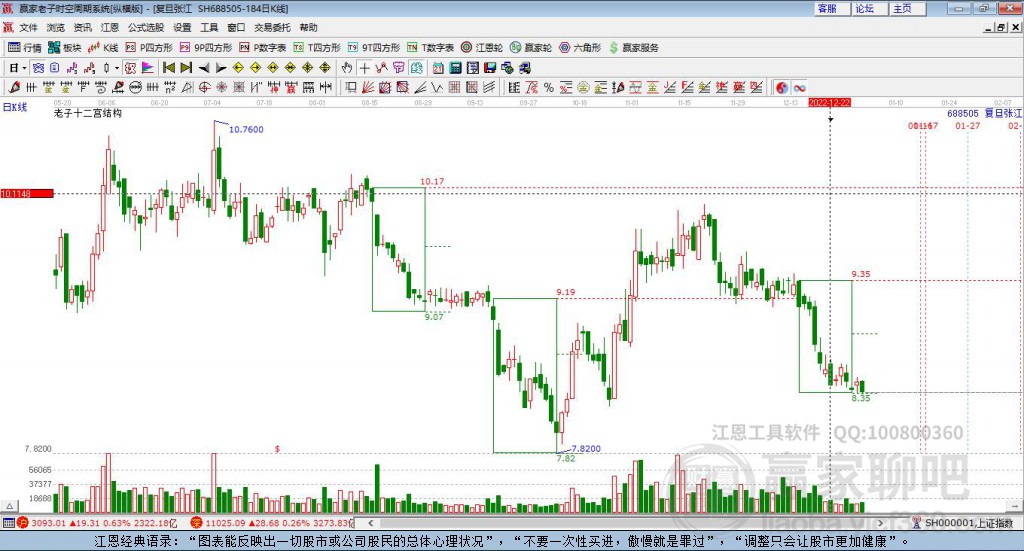
Task: Open 赢家服务 dollar-sign service
Action: (633, 47)
